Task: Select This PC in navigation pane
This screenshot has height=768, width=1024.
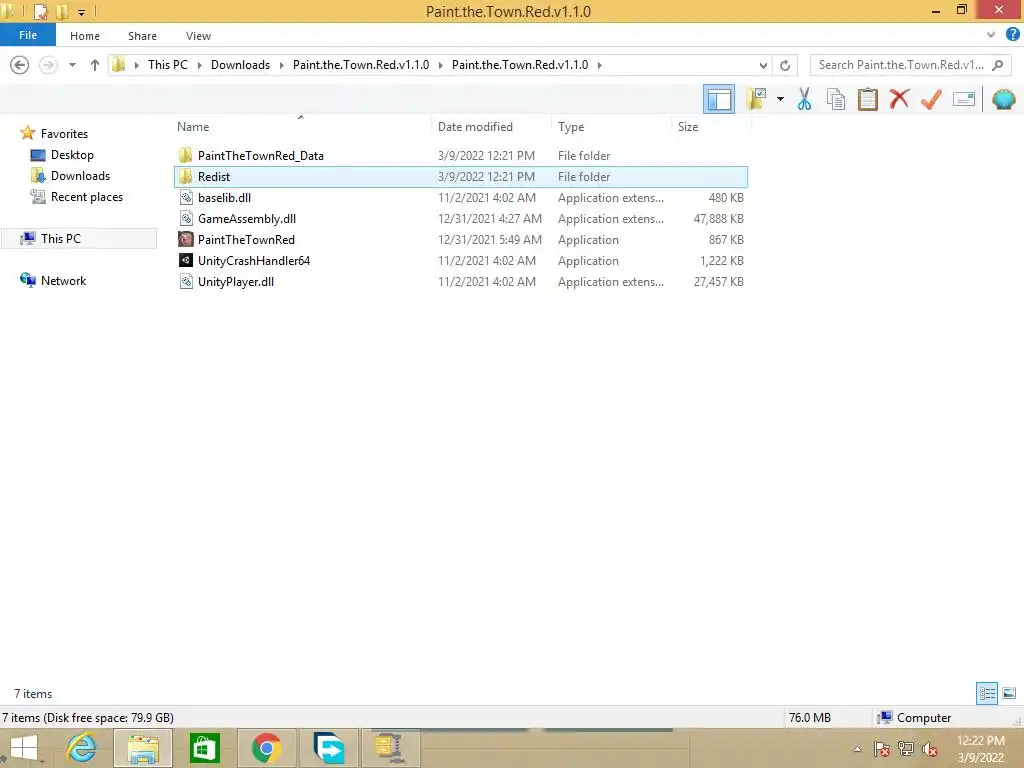Action: 61,238
